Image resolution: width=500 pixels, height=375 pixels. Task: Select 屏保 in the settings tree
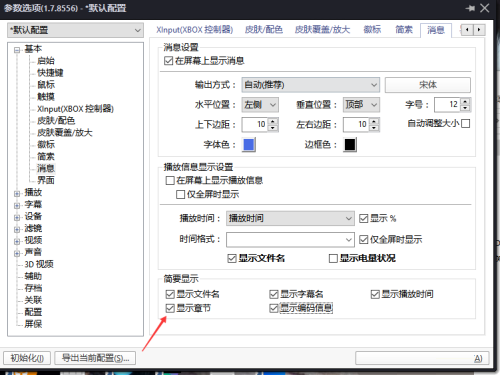pos(33,324)
